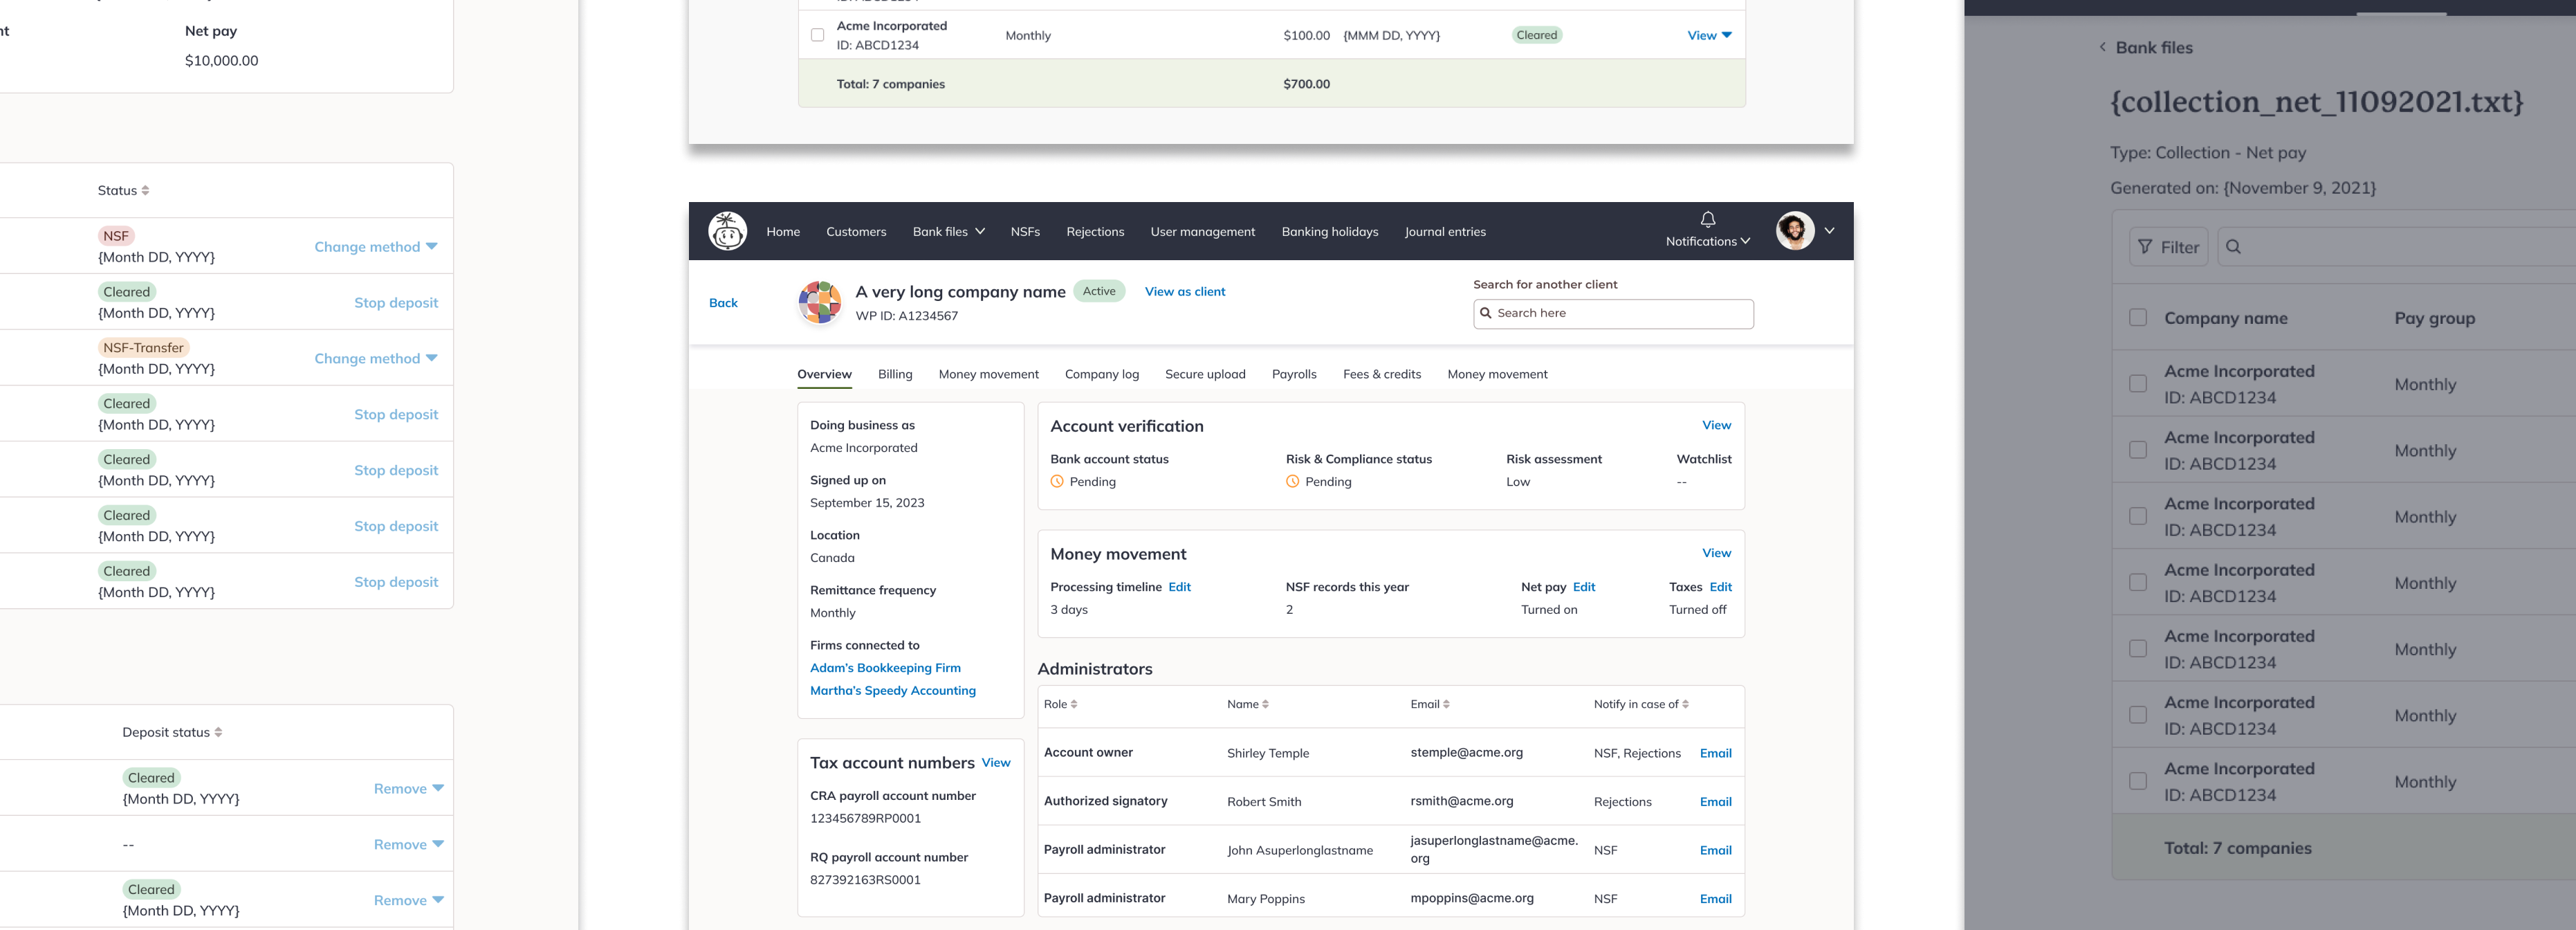2576x930 pixels.
Task: Click the View link in Account verification section
Action: [1715, 426]
